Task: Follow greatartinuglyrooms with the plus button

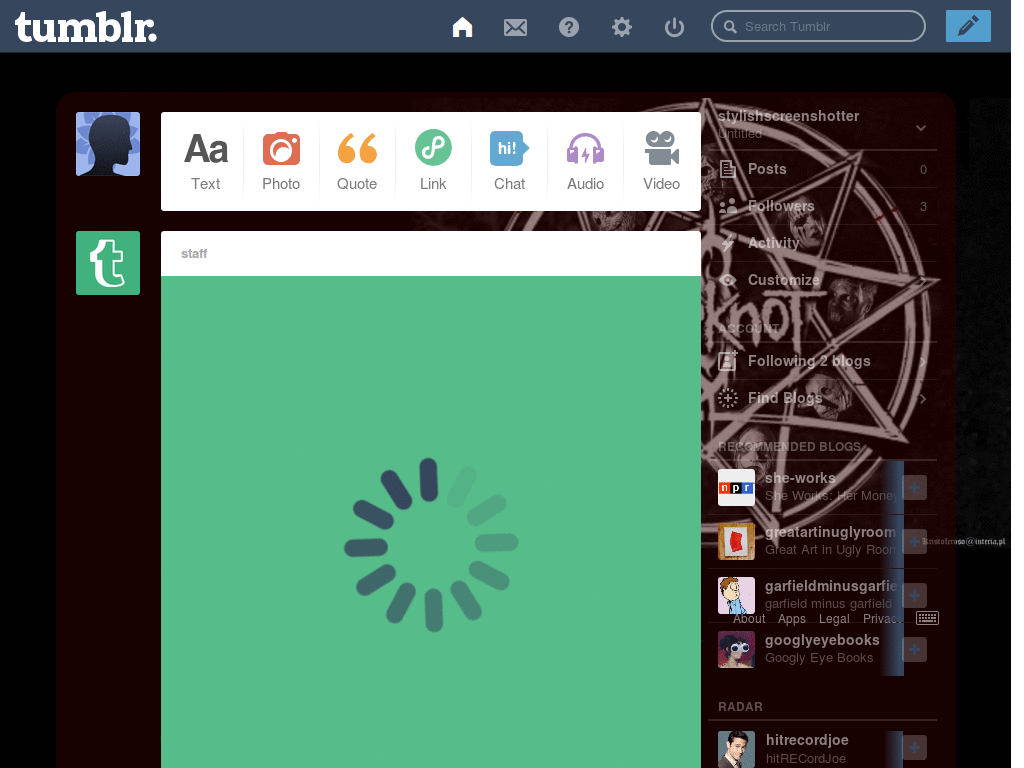Action: 914,541
